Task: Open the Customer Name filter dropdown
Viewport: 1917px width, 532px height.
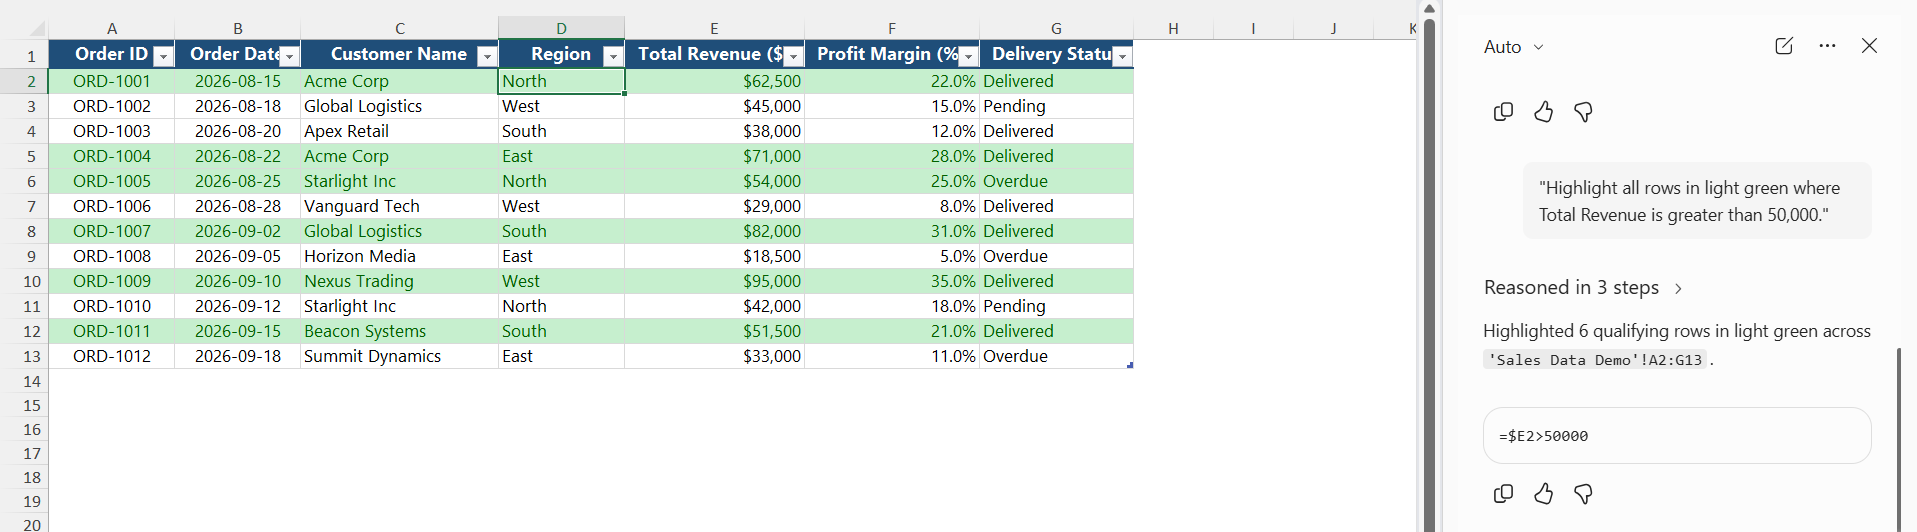Action: tap(487, 56)
